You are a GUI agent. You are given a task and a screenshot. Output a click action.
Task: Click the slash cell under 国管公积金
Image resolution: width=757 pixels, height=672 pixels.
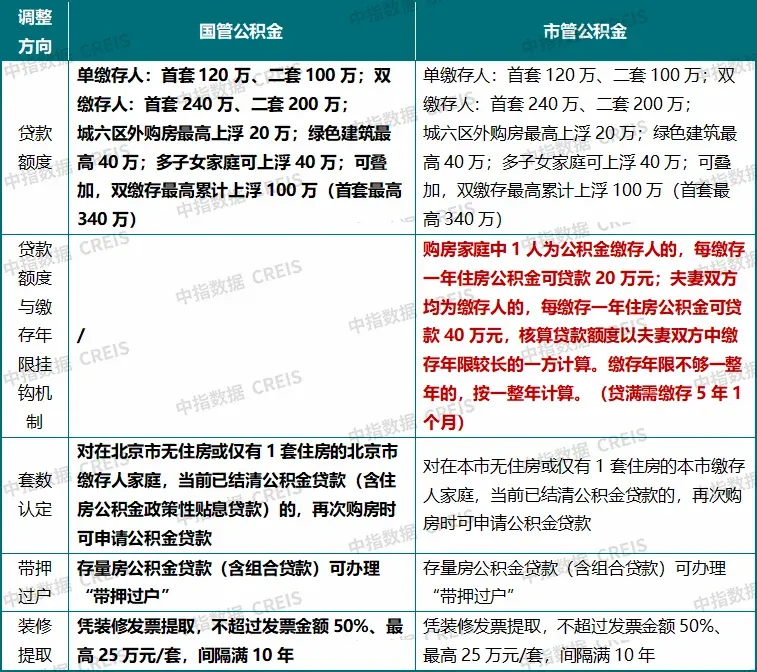click(x=242, y=336)
